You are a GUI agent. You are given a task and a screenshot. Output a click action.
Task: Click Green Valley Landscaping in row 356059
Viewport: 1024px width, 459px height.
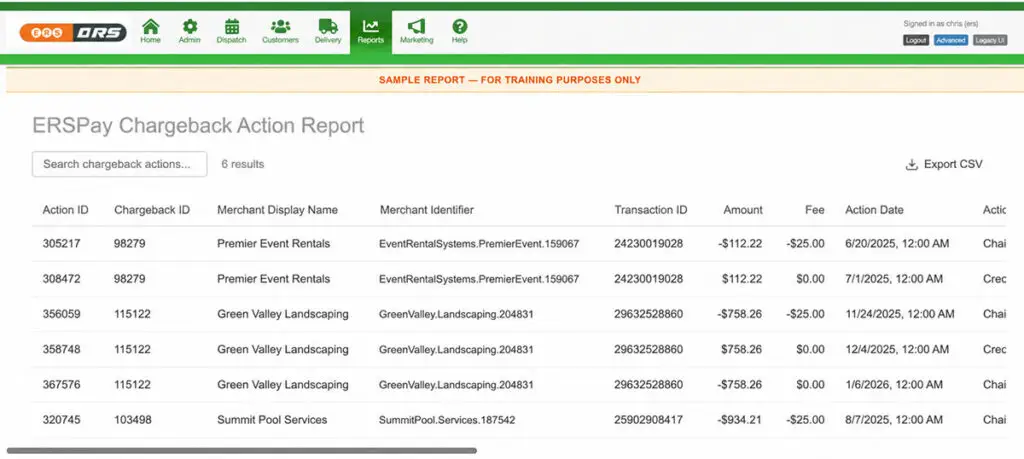pyautogui.click(x=283, y=314)
